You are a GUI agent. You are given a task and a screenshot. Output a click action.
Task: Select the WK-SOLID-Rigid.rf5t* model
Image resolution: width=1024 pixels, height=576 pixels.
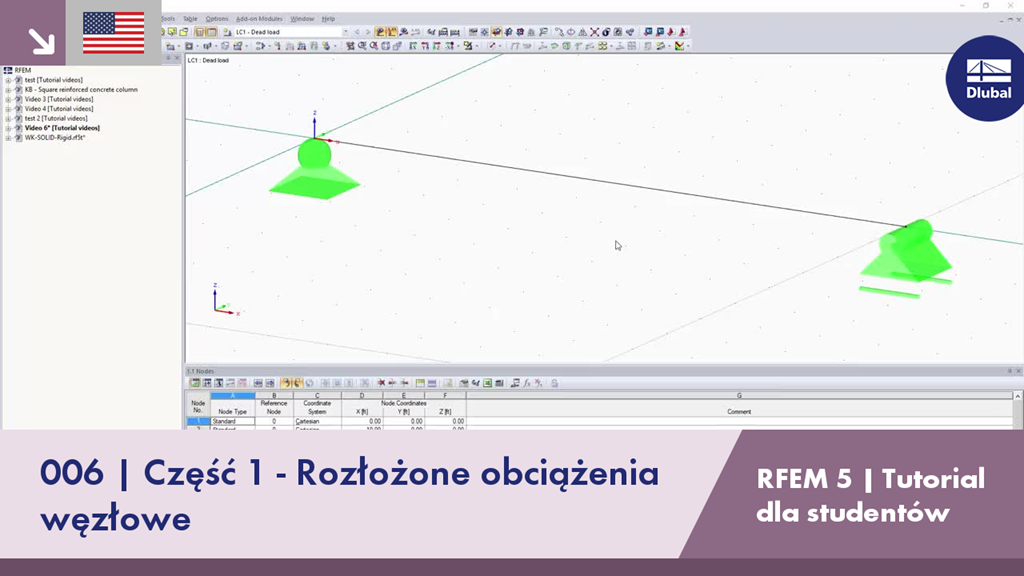pos(55,138)
